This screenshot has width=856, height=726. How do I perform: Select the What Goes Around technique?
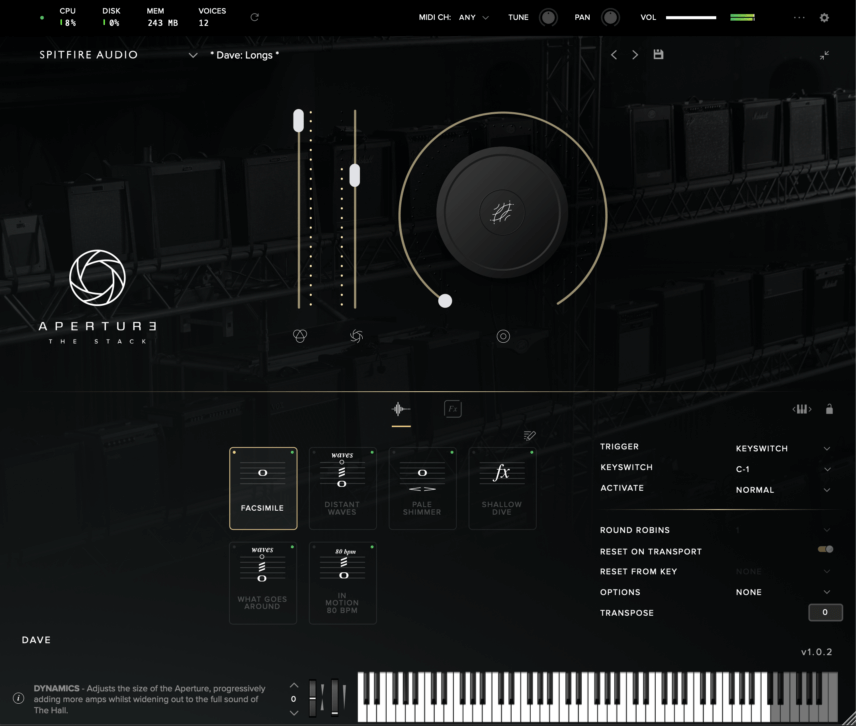pos(263,582)
